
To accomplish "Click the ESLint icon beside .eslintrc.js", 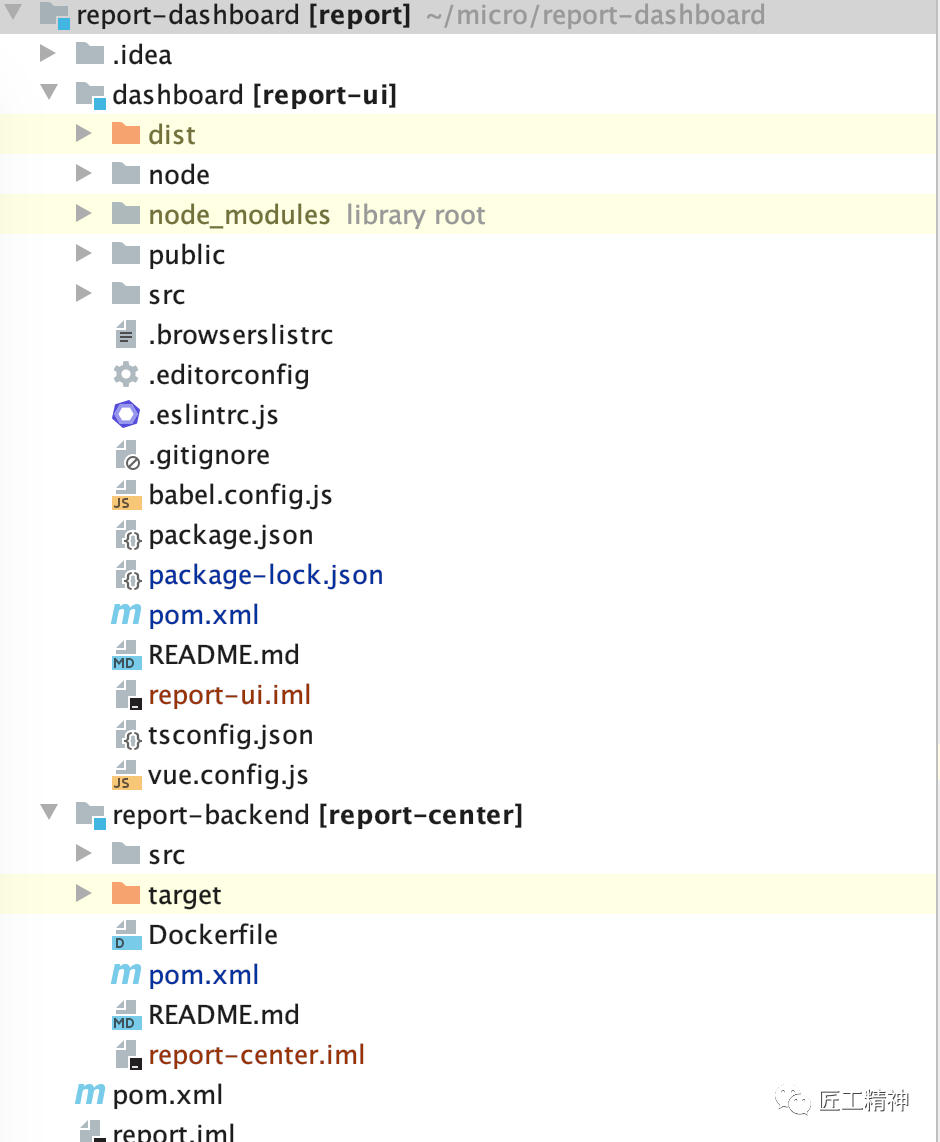I will click(x=126, y=415).
